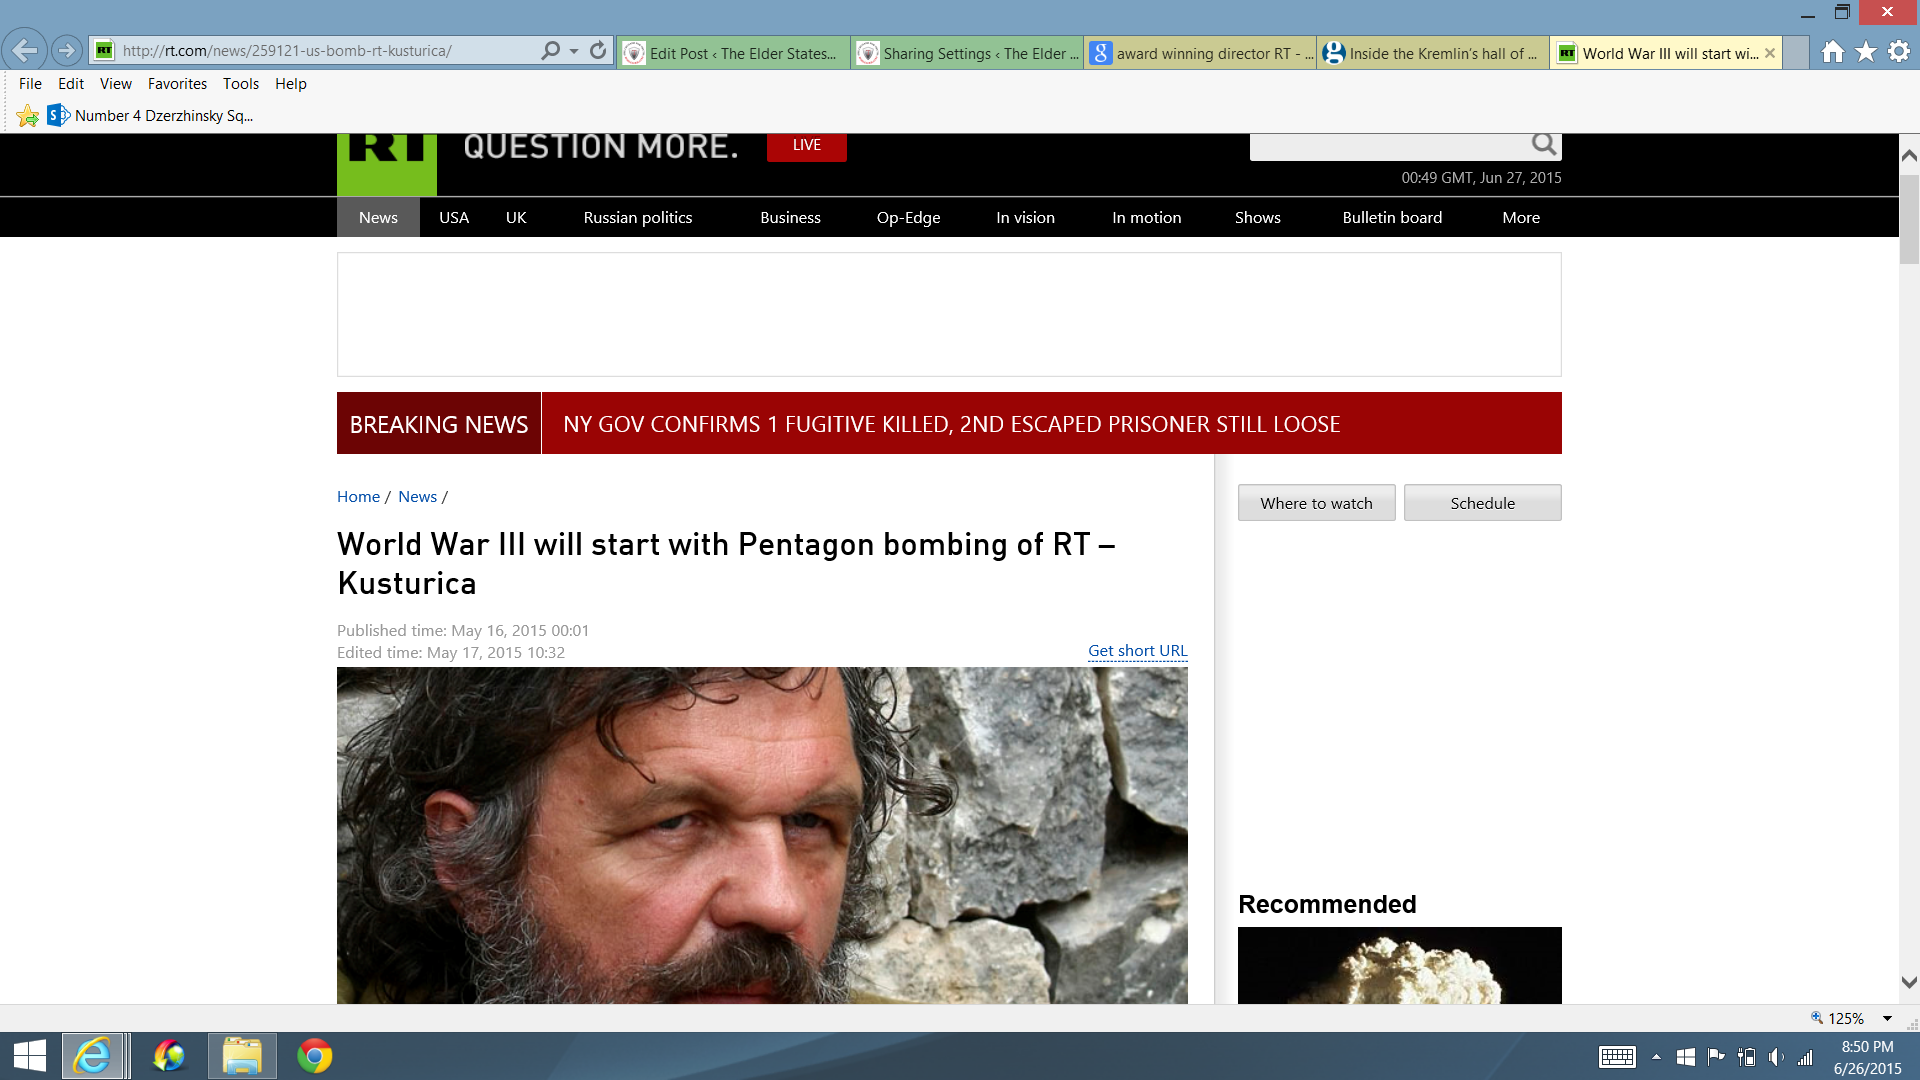Open the zoom level 125% dropdown arrow
This screenshot has height=1080, width=1920.
pos(1887,1018)
